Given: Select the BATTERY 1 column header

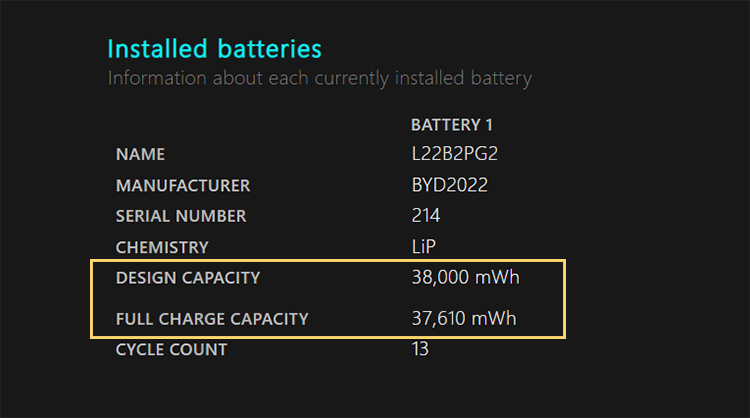Looking at the screenshot, I should (452, 125).
